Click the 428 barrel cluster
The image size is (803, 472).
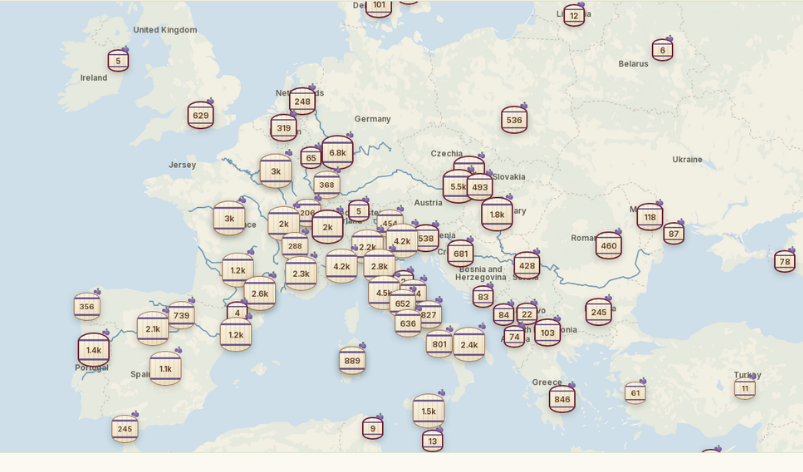tap(527, 266)
